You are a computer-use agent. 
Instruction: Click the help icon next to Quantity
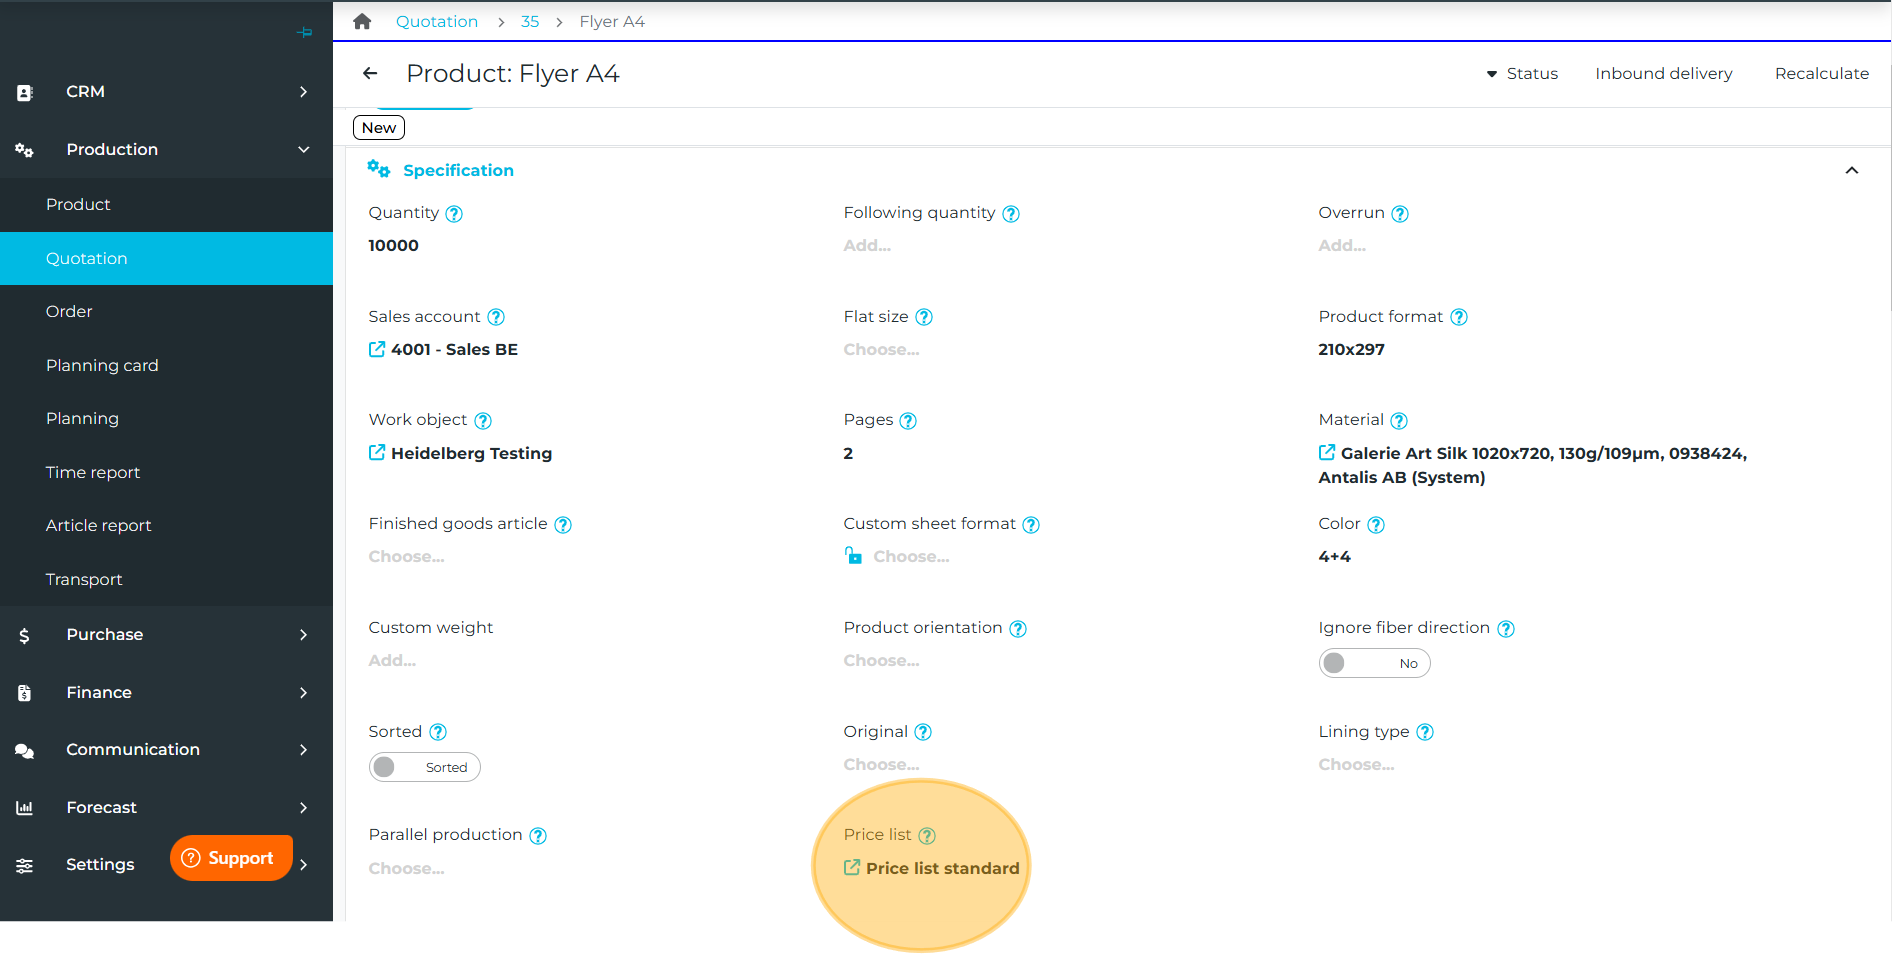[454, 213]
